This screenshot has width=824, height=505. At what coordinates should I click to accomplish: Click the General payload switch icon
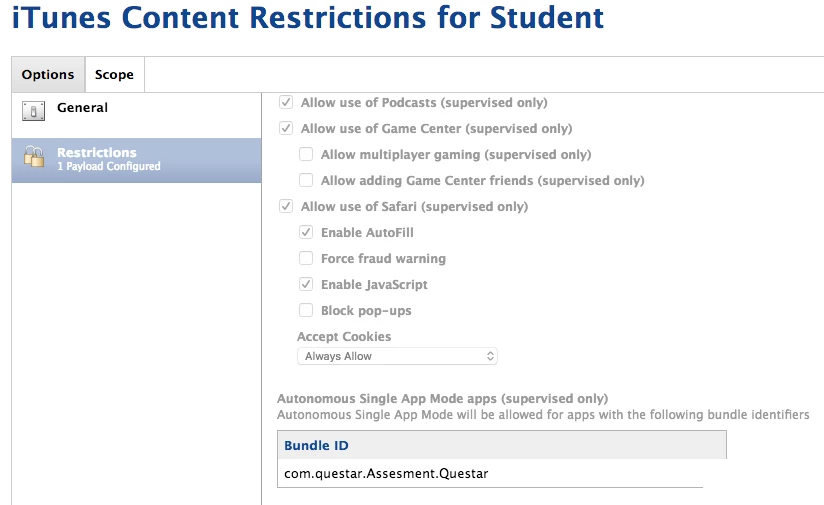point(33,111)
